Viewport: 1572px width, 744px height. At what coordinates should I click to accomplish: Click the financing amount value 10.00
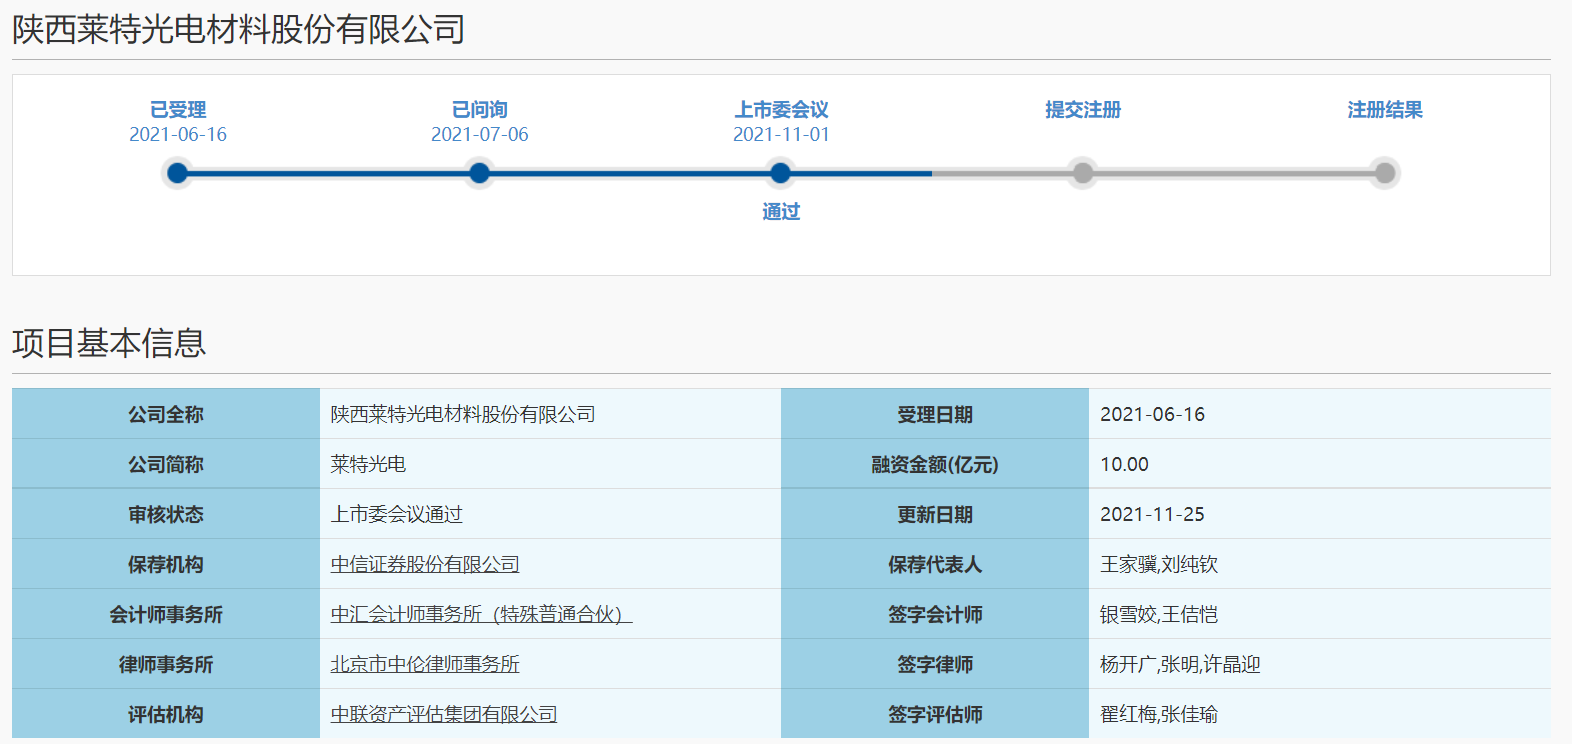(1124, 464)
